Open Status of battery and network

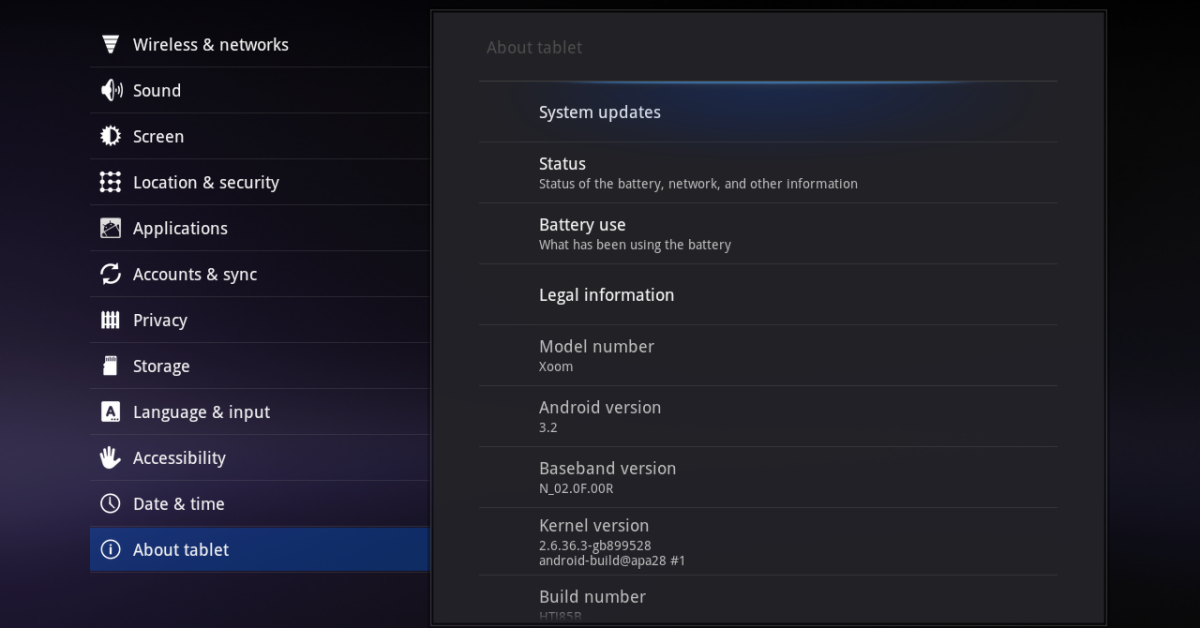click(697, 172)
